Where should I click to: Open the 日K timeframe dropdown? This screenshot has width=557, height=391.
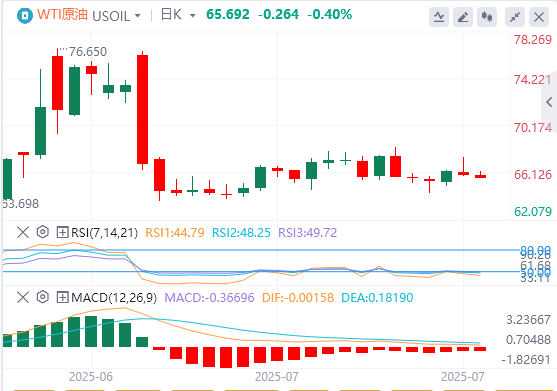coord(178,15)
